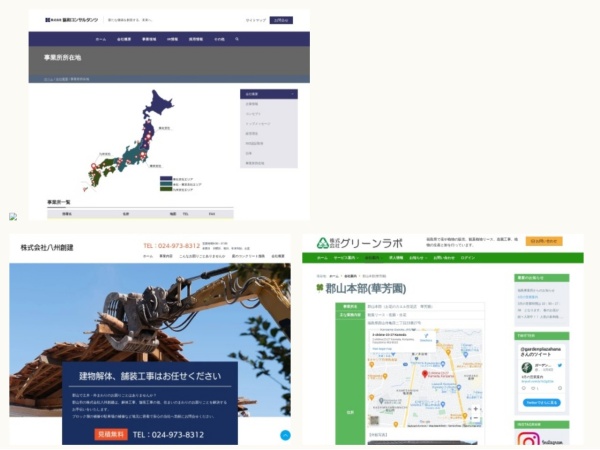The width and height of the screenshot is (600, 450).
Task: Open ログイン in the green navigation bar
Action: 468,258
